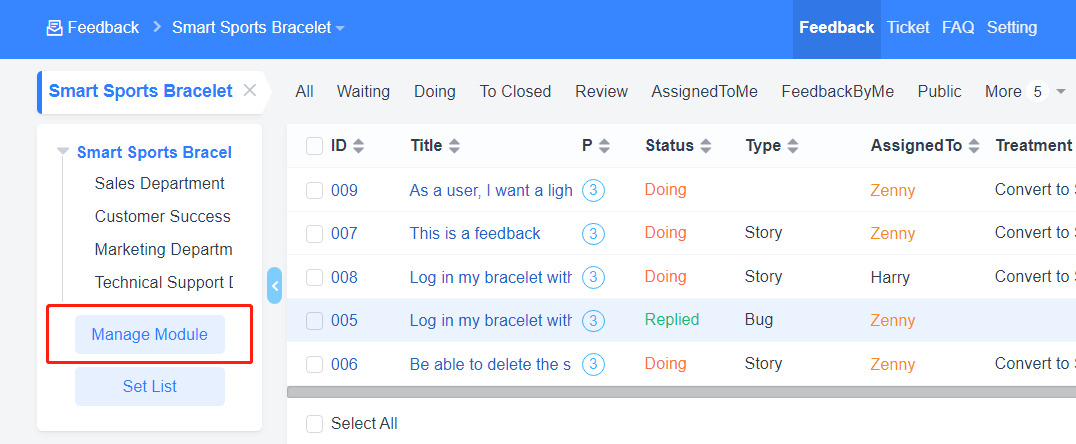The image size is (1076, 444).
Task: Click the horizontal scrollbar below the table
Action: click(x=680, y=392)
